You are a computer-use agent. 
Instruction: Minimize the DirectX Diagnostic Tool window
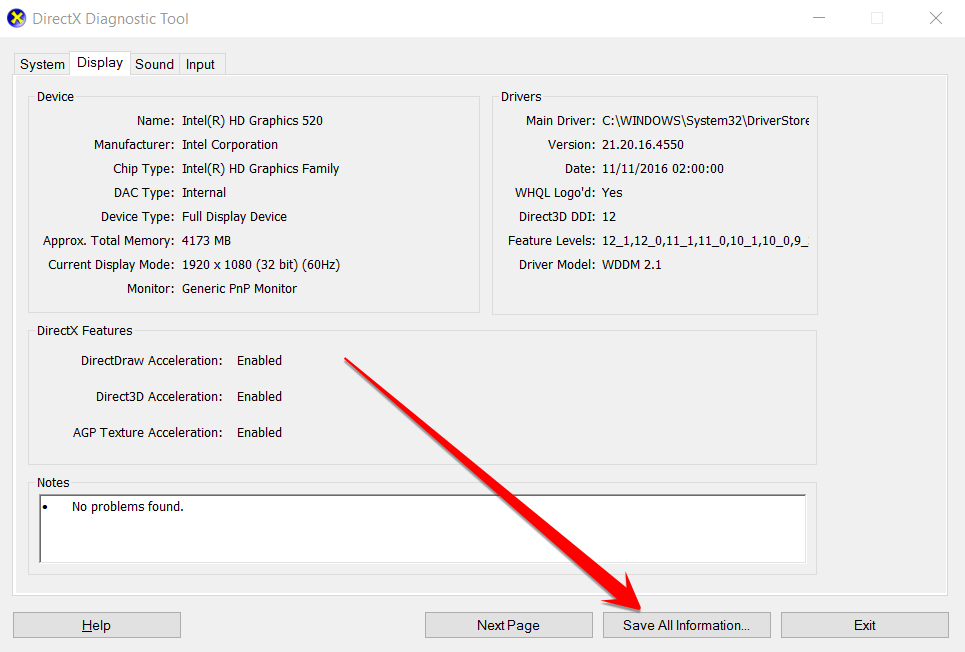(819, 18)
